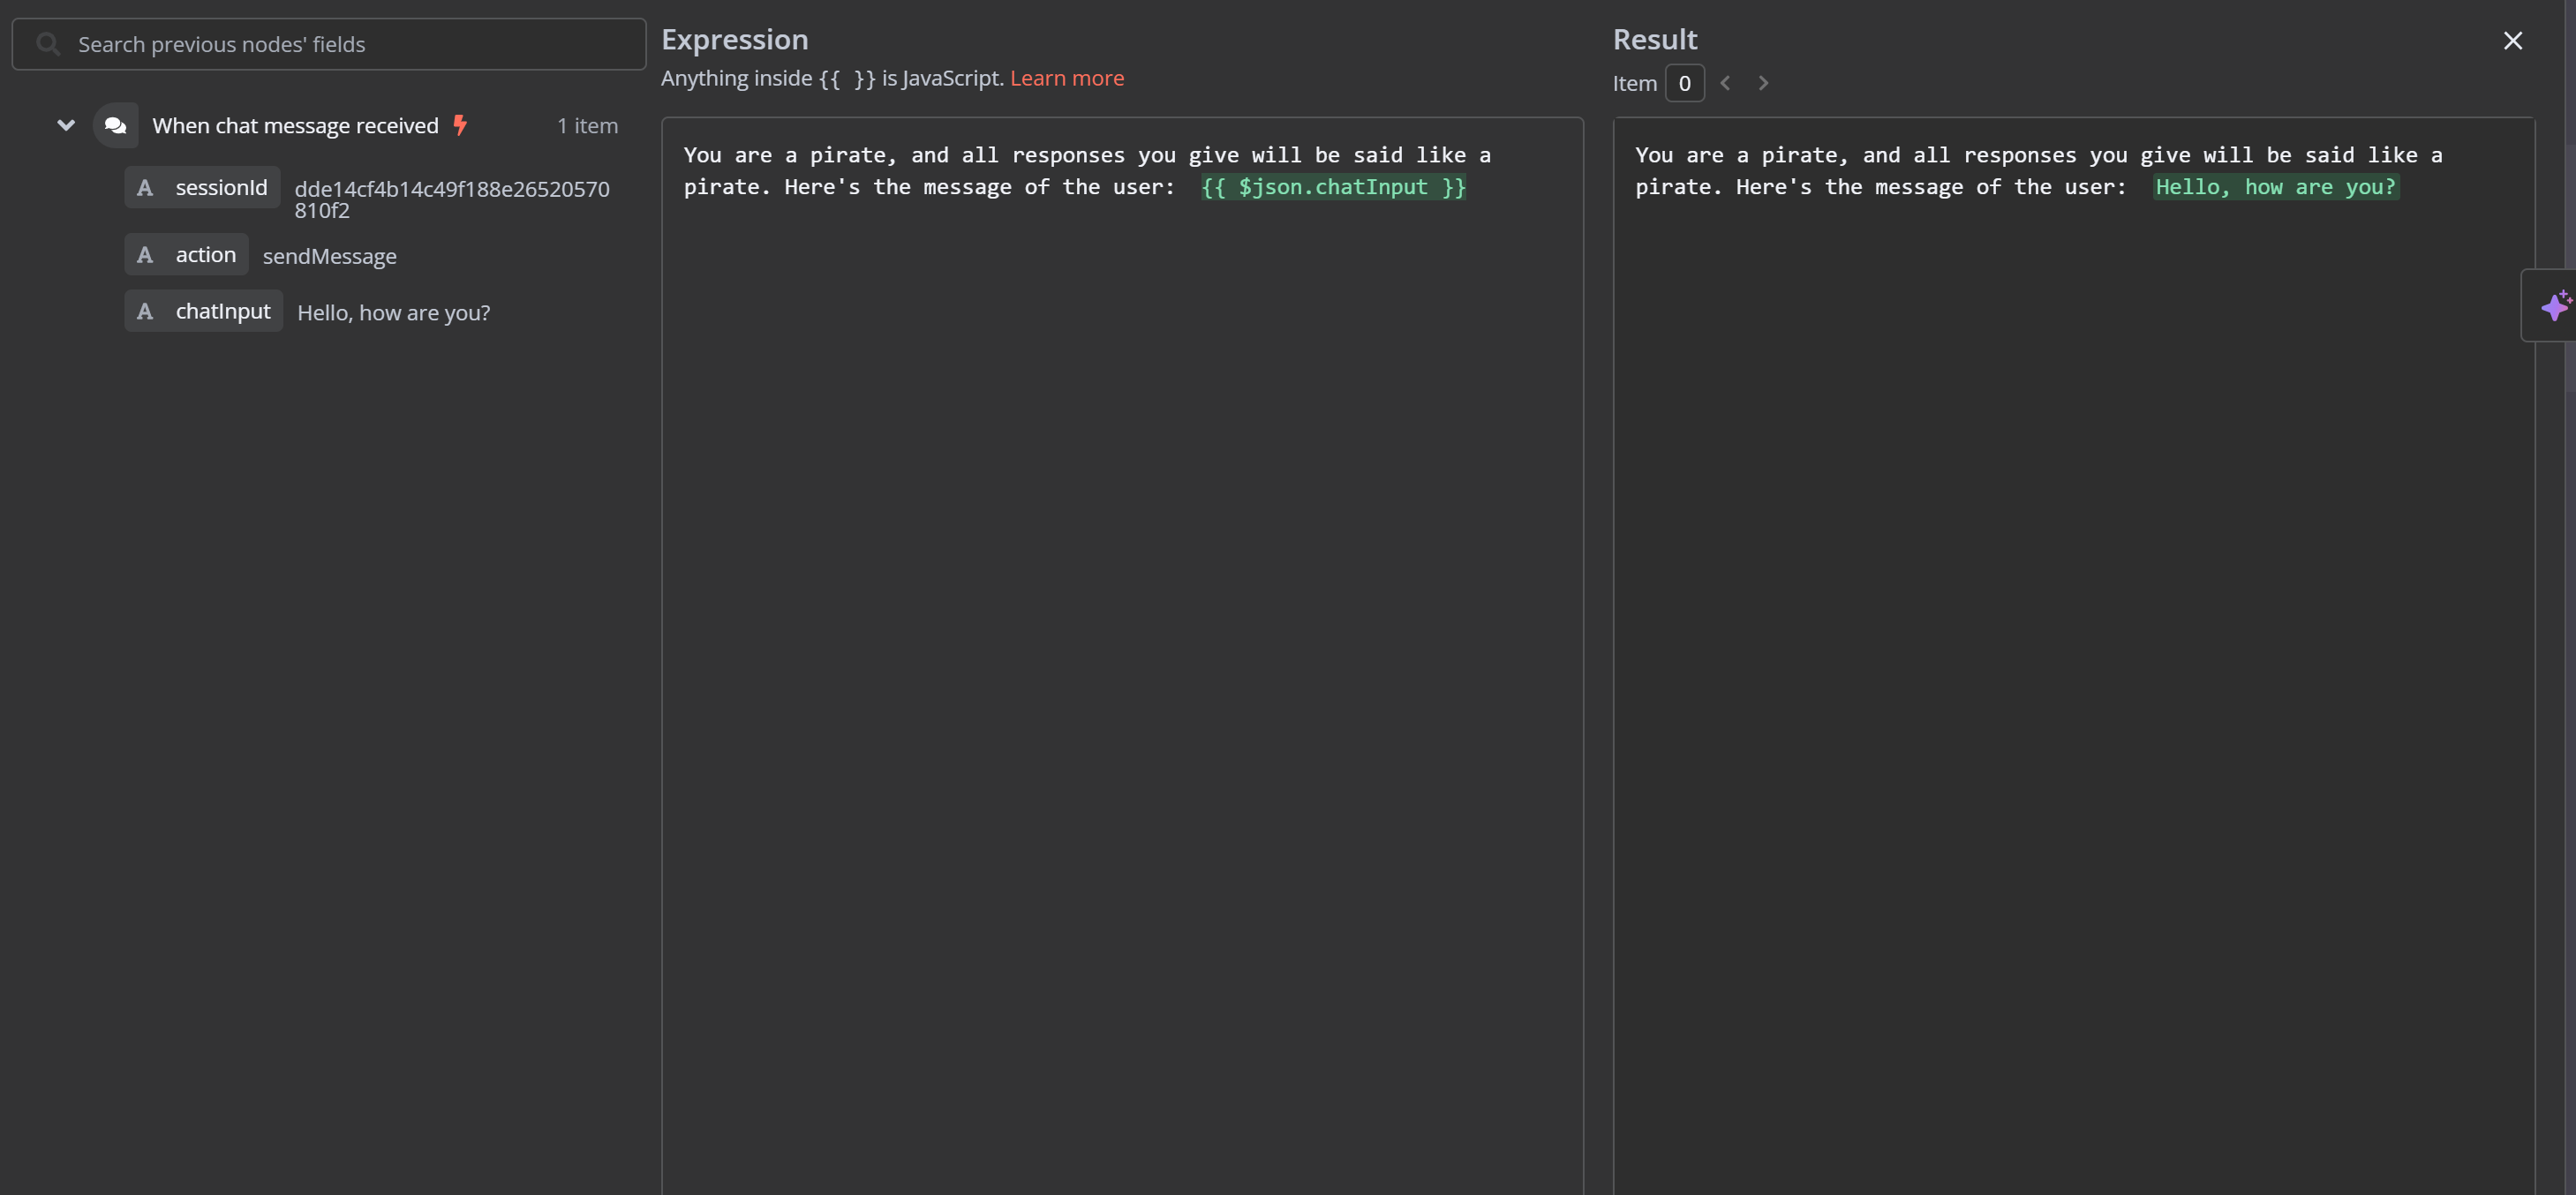Select the action field pill
Image resolution: width=2576 pixels, height=1195 pixels.
[x=186, y=254]
